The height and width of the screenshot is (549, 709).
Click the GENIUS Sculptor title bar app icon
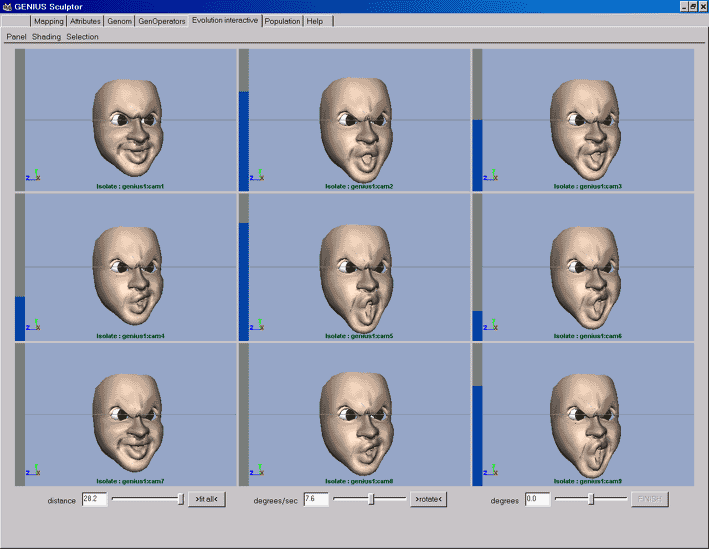(7, 6)
